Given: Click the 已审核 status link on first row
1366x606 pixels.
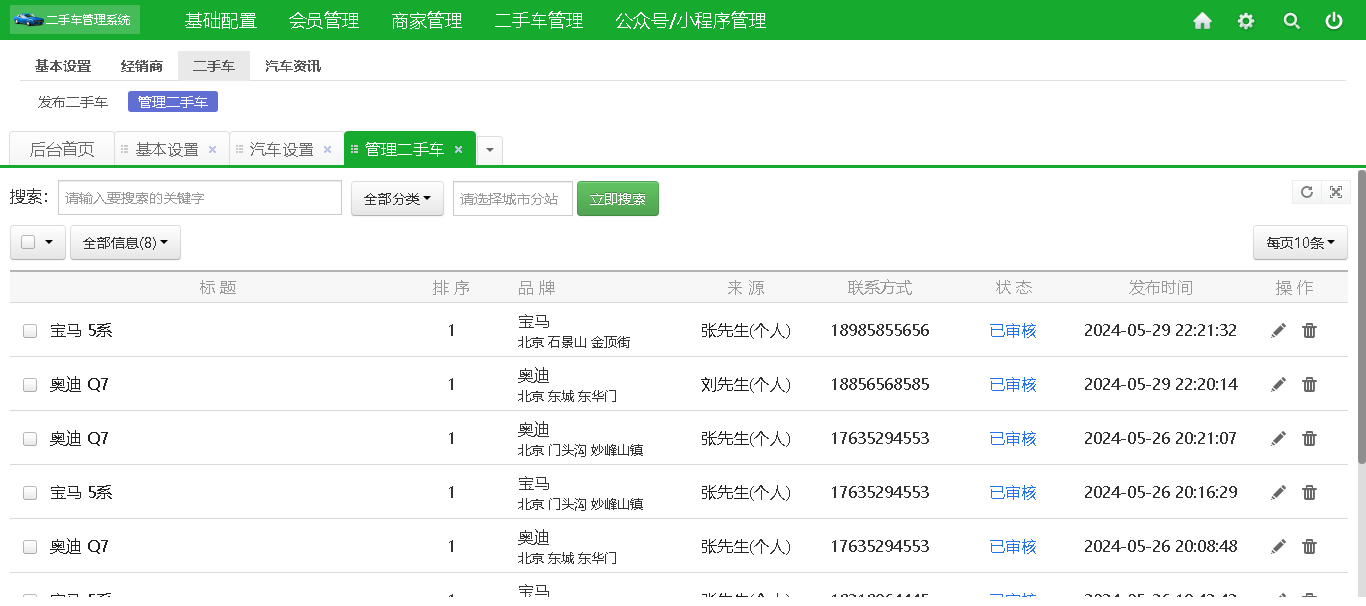Looking at the screenshot, I should coord(1013,329).
